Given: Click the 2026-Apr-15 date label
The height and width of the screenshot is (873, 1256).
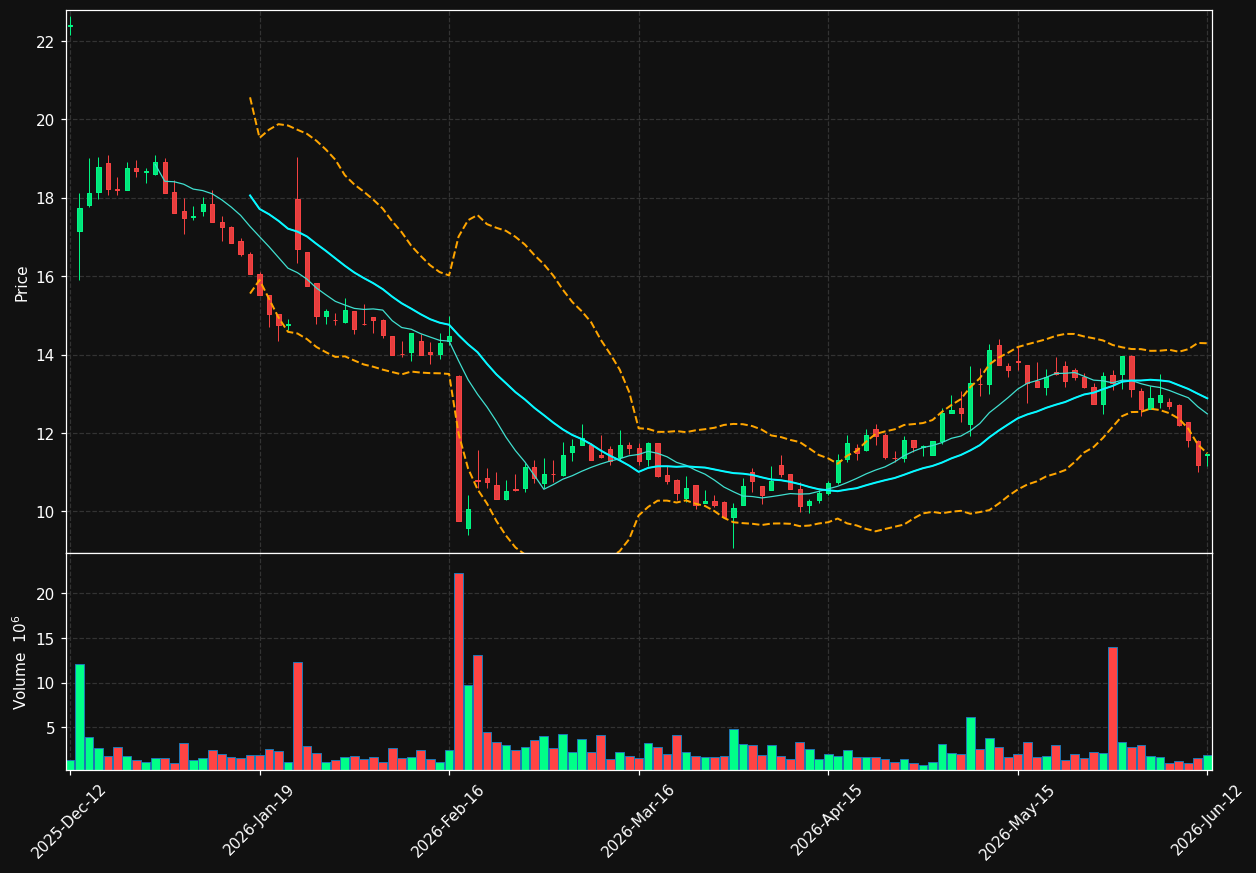Looking at the screenshot, I should tap(828, 820).
